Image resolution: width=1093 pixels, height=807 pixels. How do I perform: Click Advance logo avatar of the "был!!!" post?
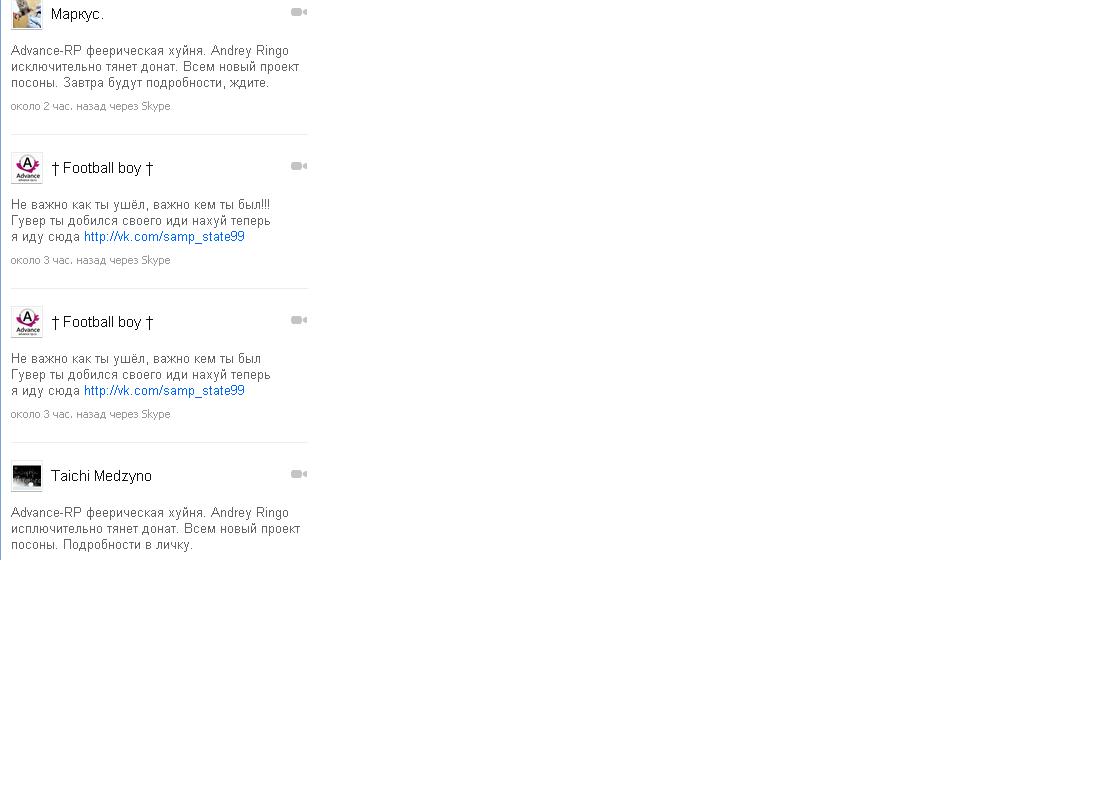[x=26, y=168]
